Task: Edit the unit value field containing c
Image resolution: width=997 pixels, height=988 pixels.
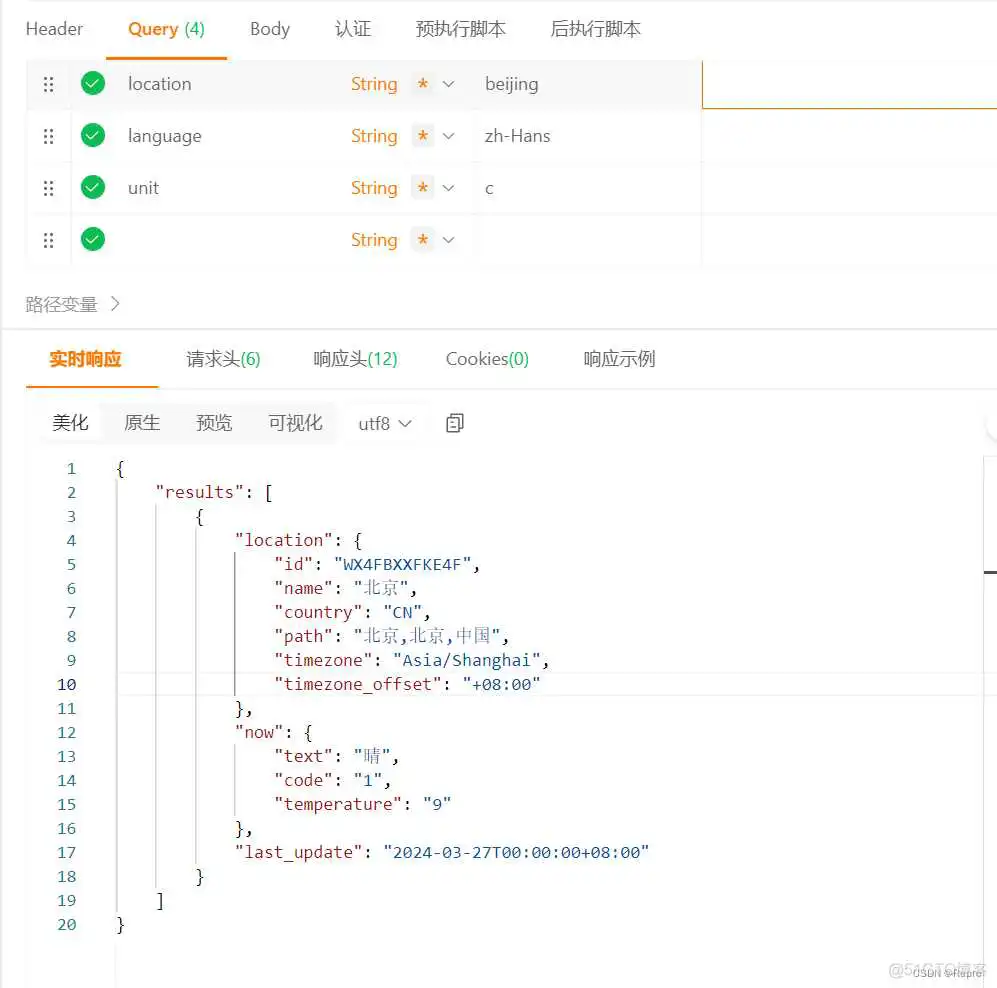Action: click(590, 188)
